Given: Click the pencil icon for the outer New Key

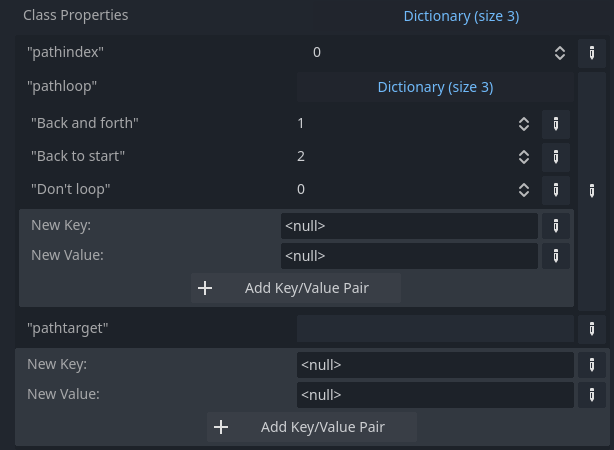Looking at the screenshot, I should pyautogui.click(x=592, y=365).
